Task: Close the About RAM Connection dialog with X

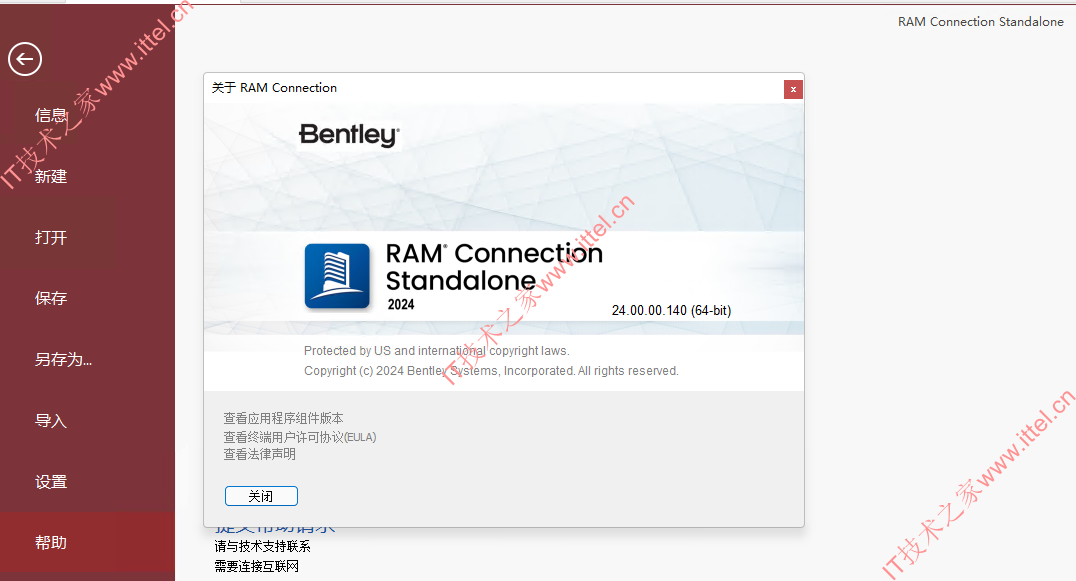Action: click(x=793, y=89)
